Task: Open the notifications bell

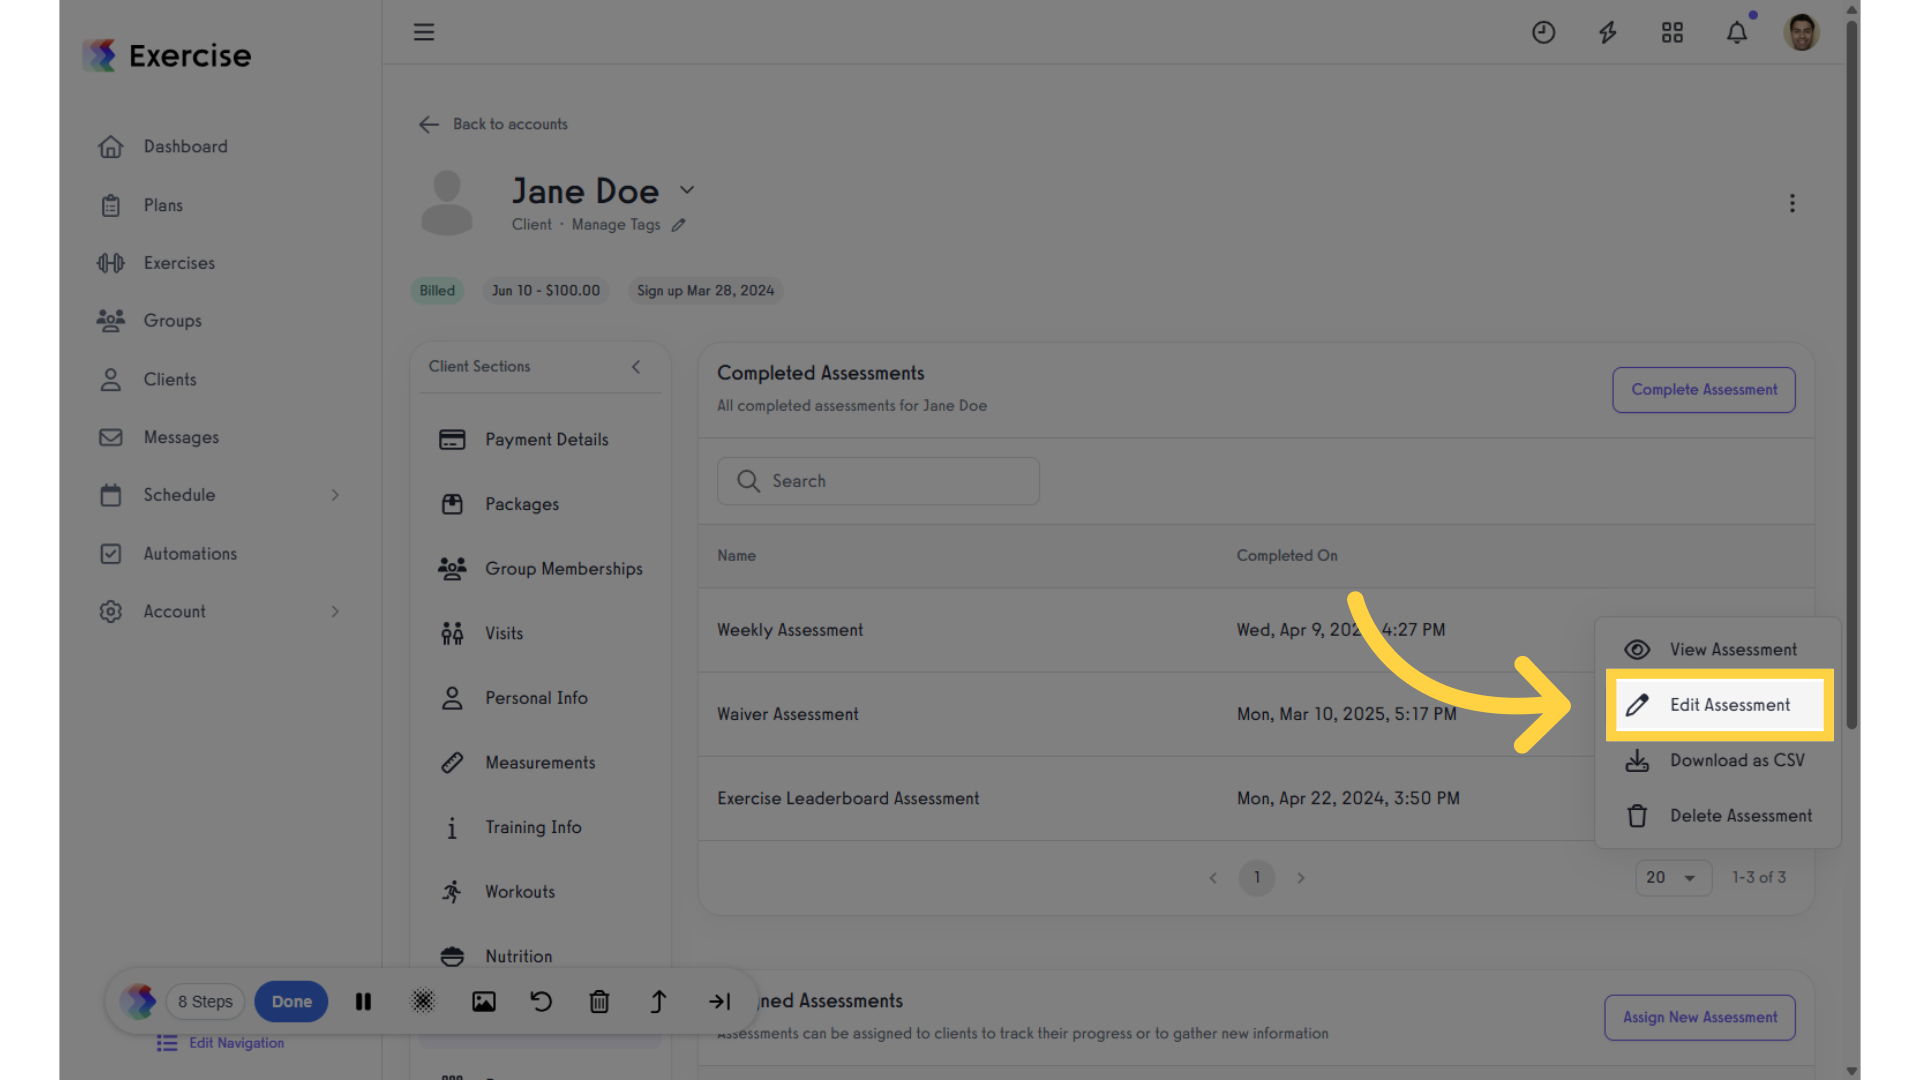Action: (1737, 33)
